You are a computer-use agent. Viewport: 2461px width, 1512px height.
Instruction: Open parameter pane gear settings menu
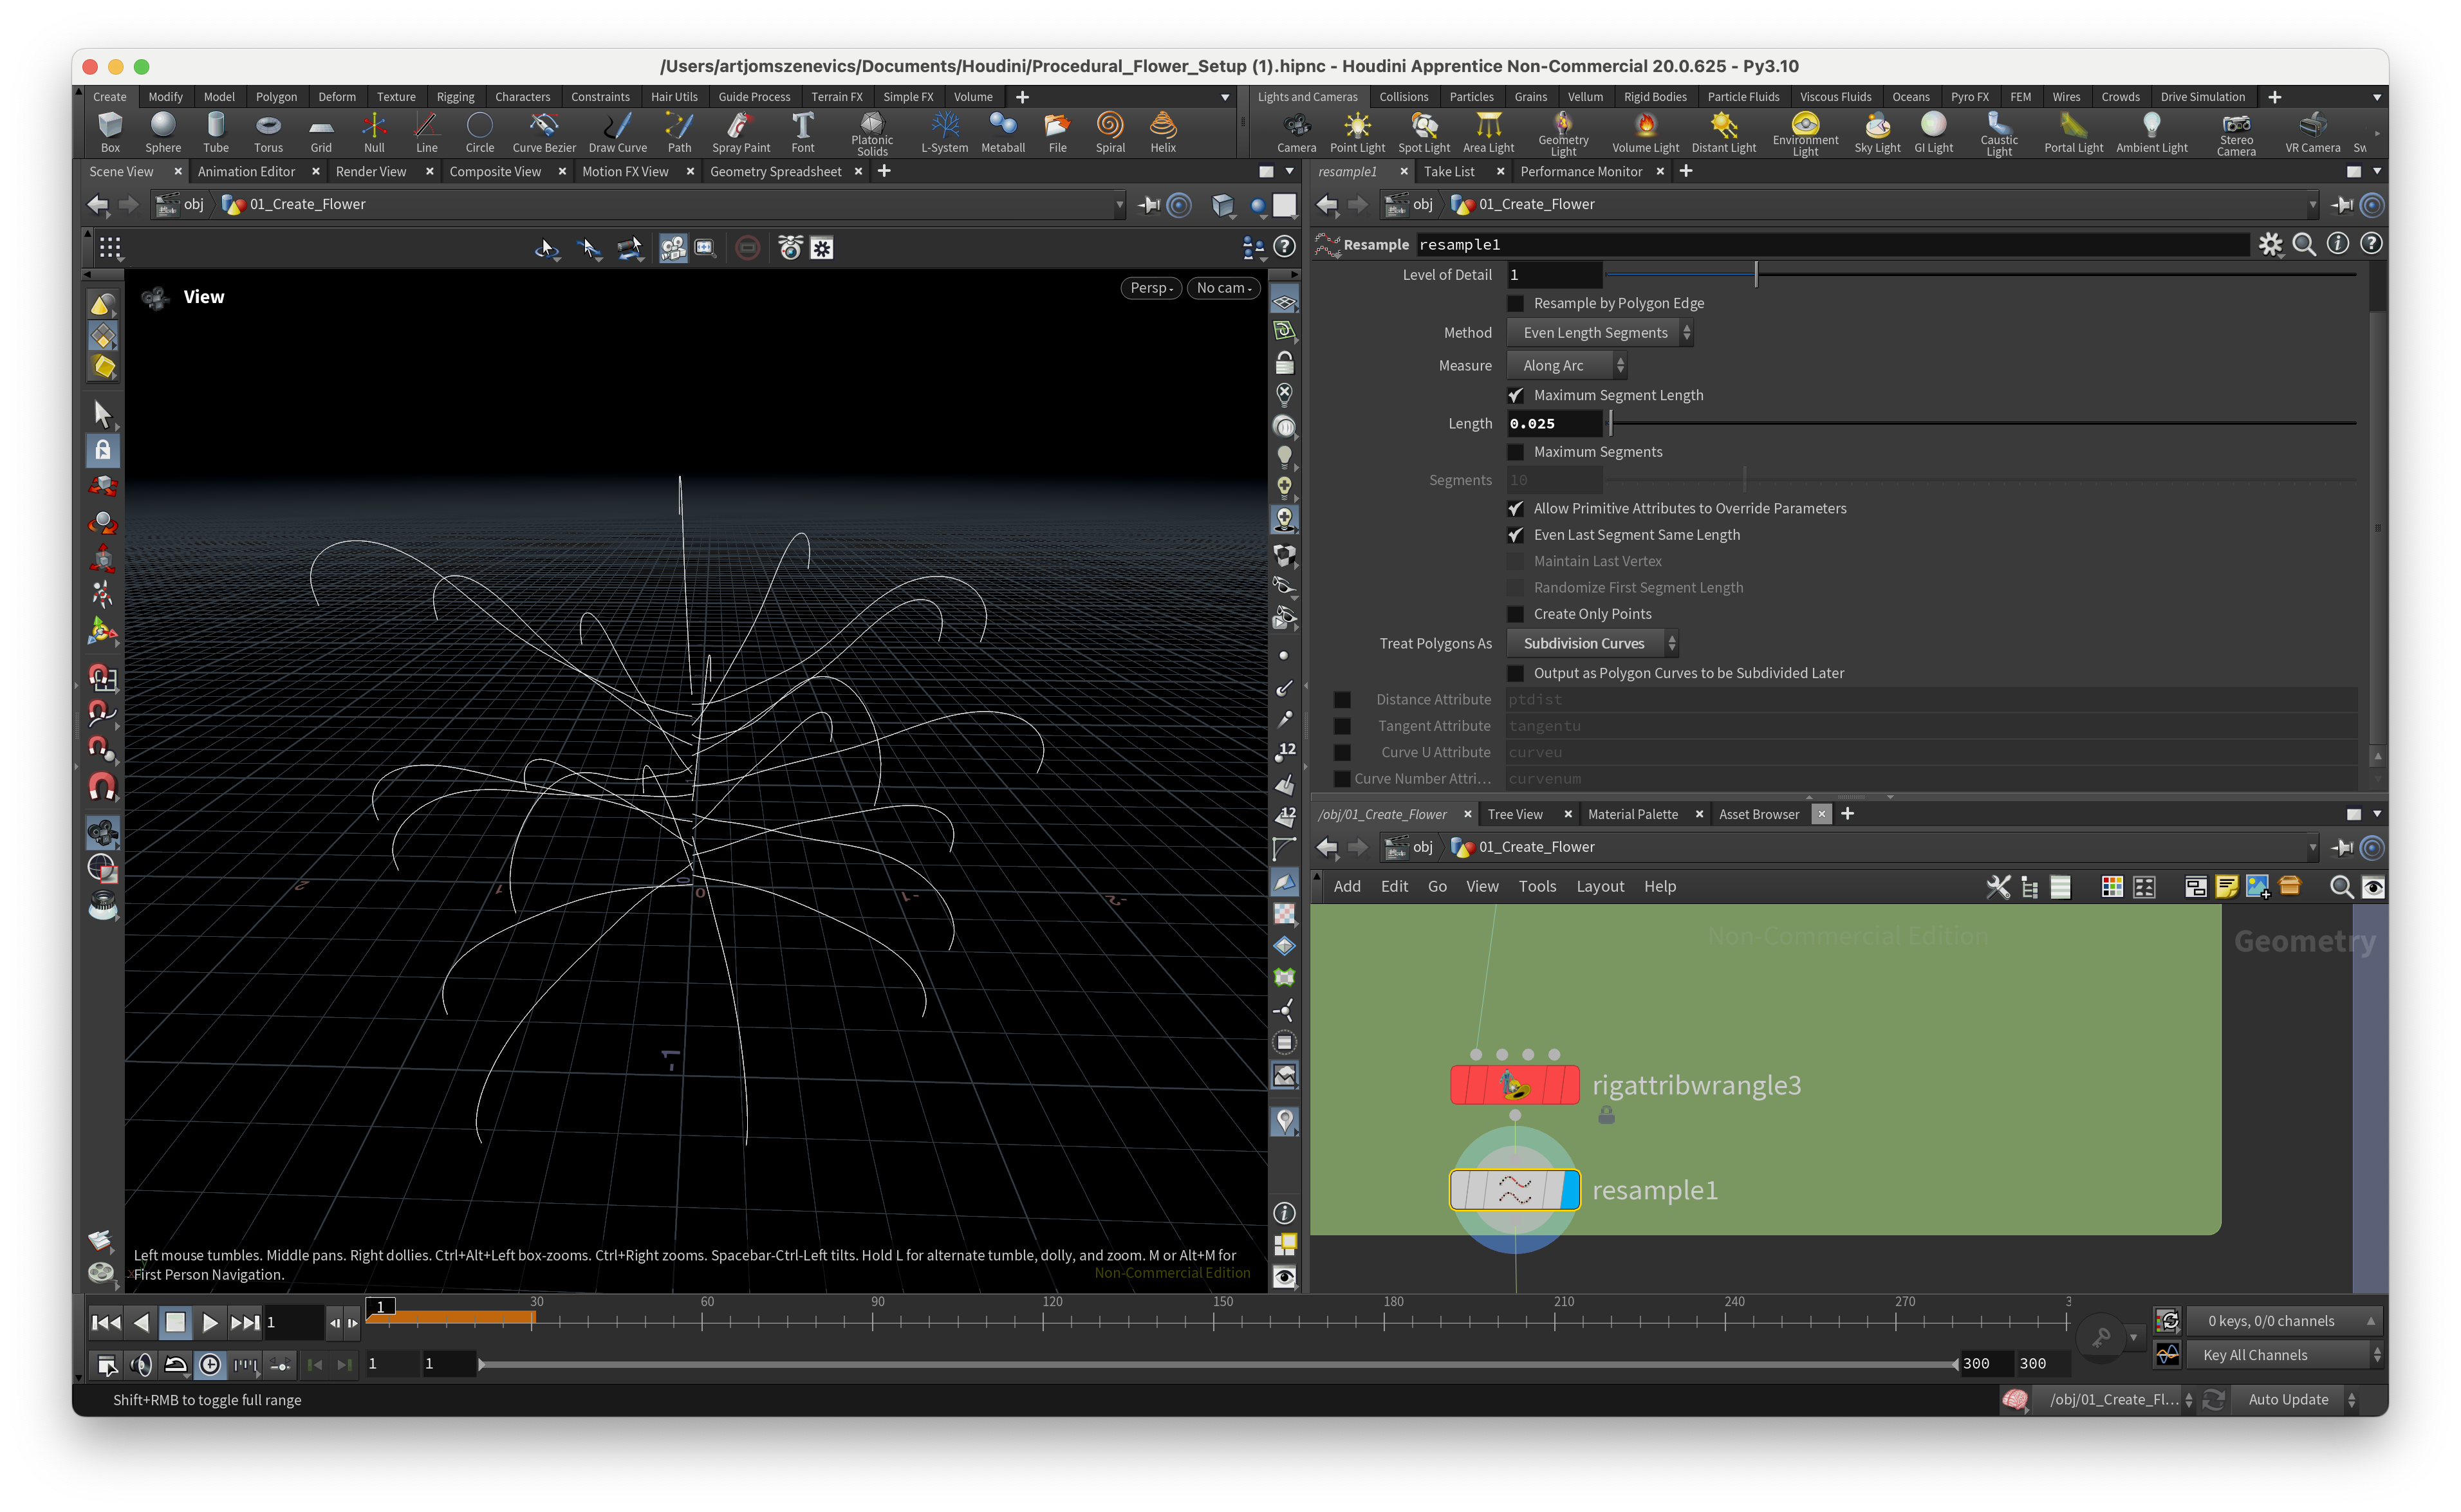[x=2270, y=244]
